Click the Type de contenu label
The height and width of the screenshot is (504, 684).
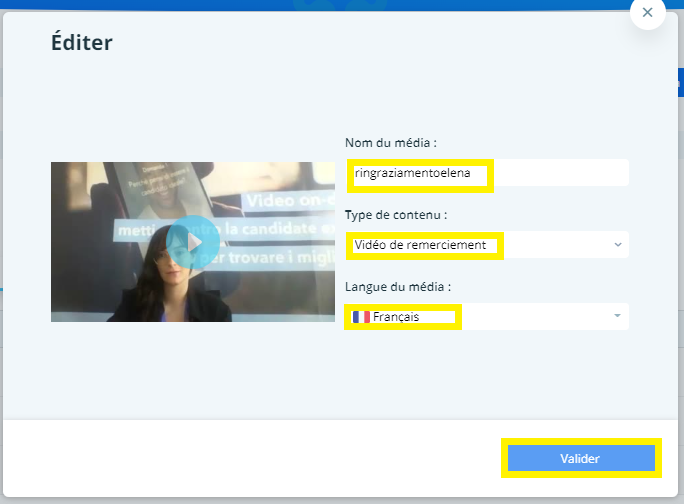[x=395, y=214]
